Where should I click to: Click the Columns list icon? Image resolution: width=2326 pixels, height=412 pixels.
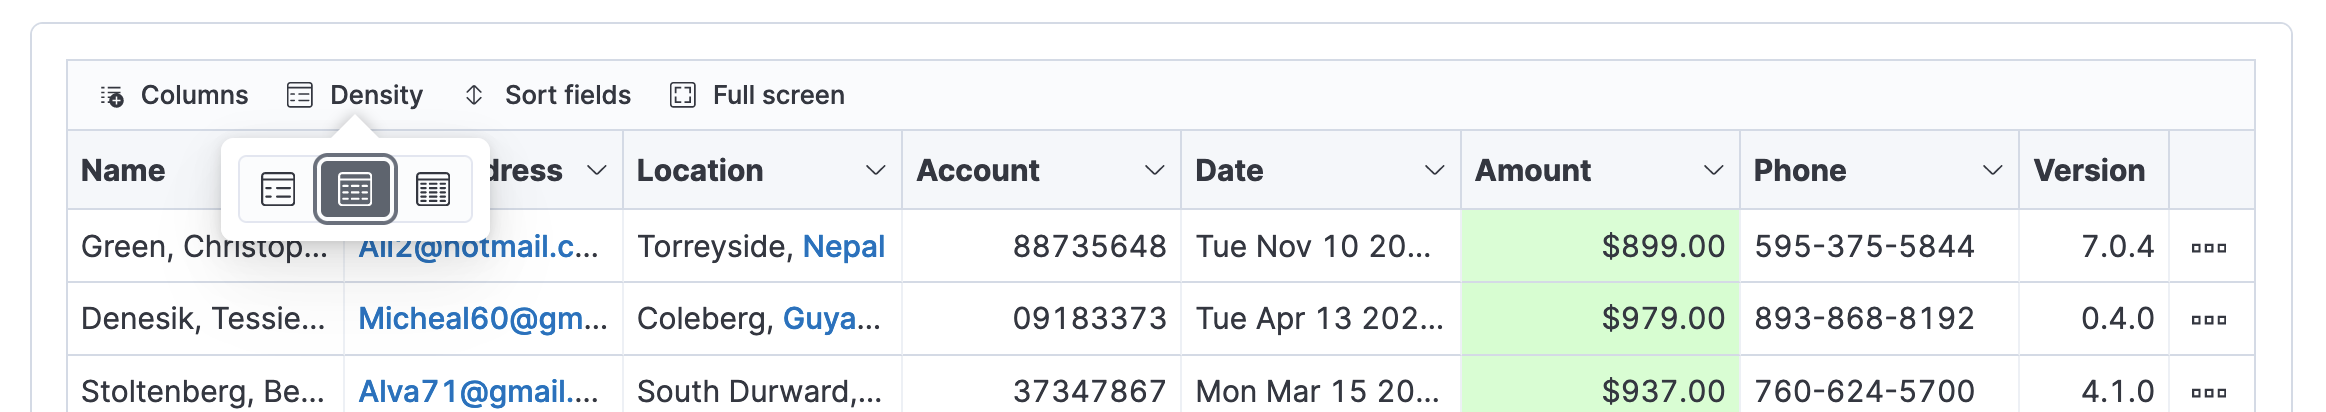click(x=112, y=95)
